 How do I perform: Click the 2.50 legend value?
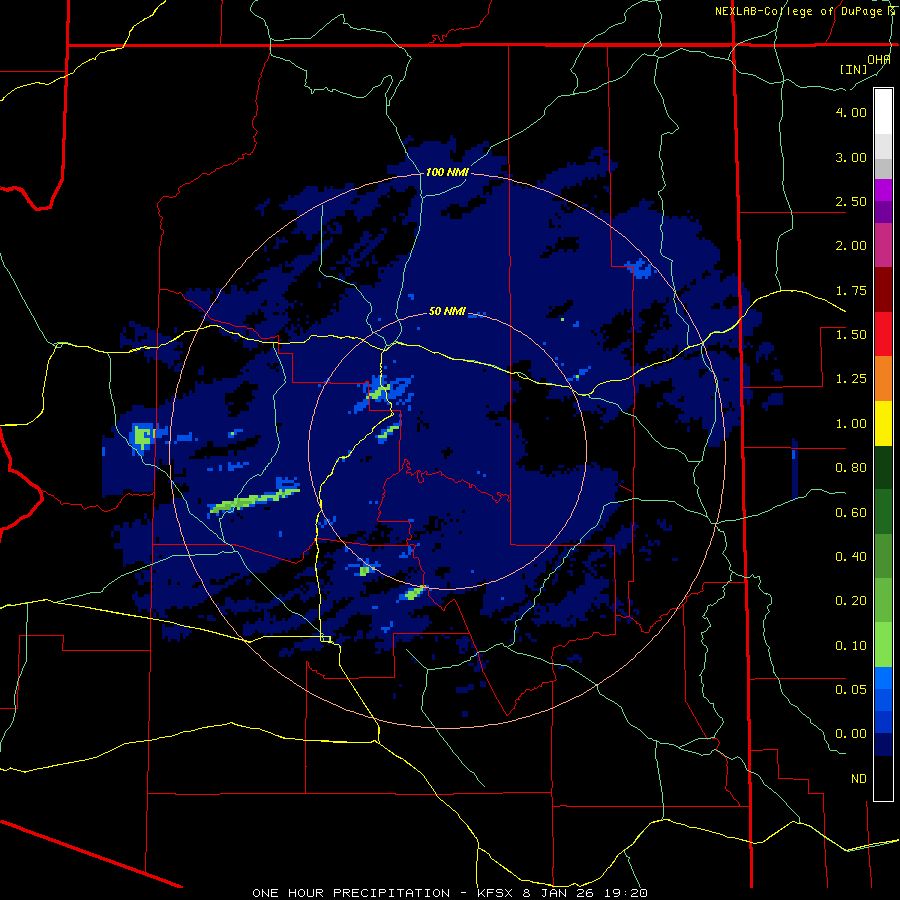coord(851,201)
